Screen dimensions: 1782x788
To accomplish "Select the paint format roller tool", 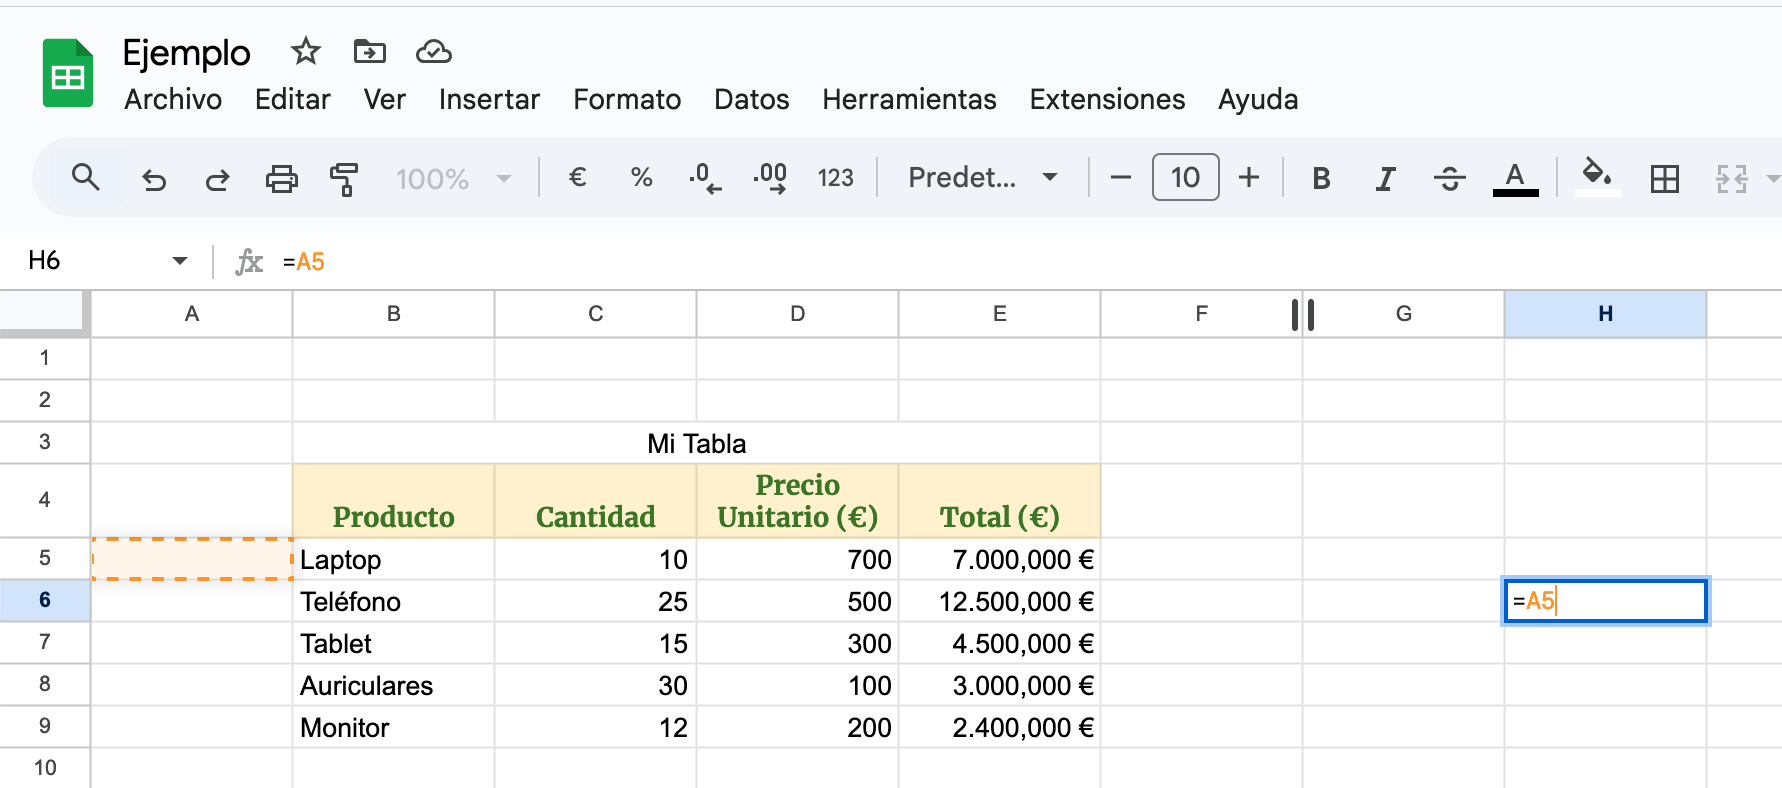I will (344, 179).
